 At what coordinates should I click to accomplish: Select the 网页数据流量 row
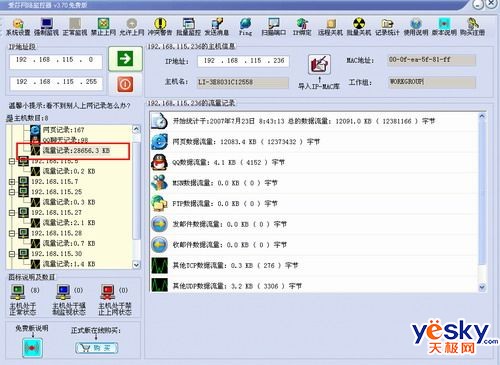(314, 142)
